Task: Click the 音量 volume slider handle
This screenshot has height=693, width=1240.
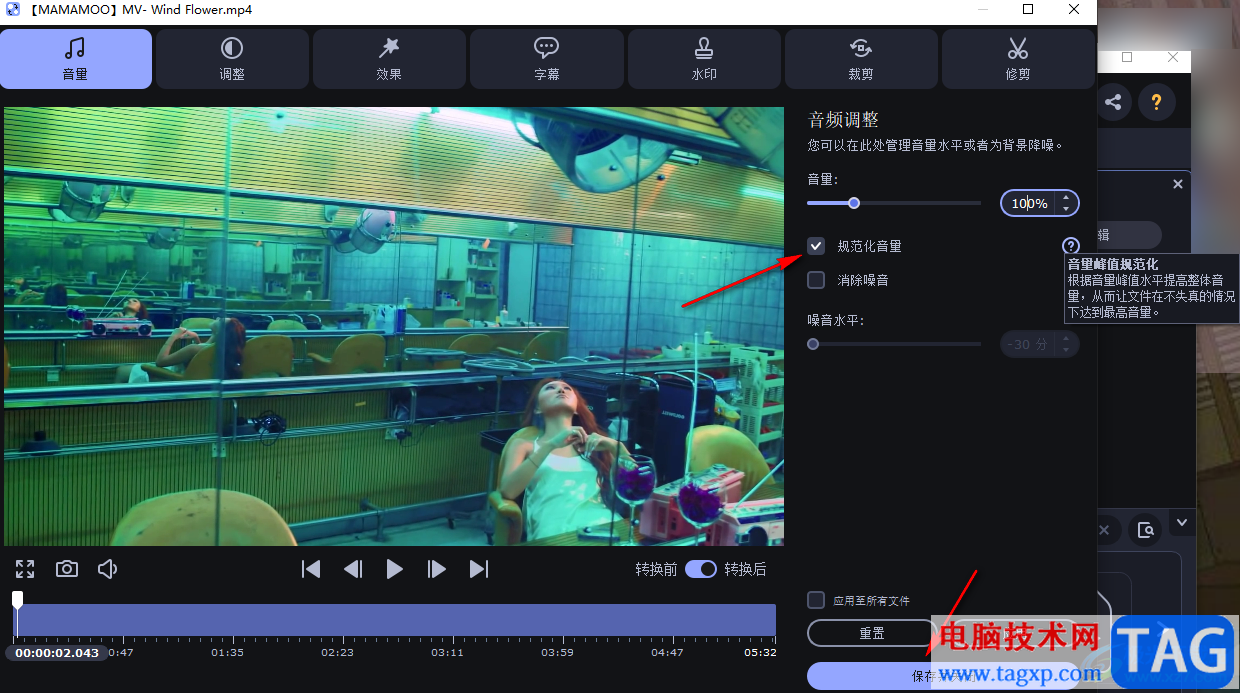Action: click(x=854, y=203)
